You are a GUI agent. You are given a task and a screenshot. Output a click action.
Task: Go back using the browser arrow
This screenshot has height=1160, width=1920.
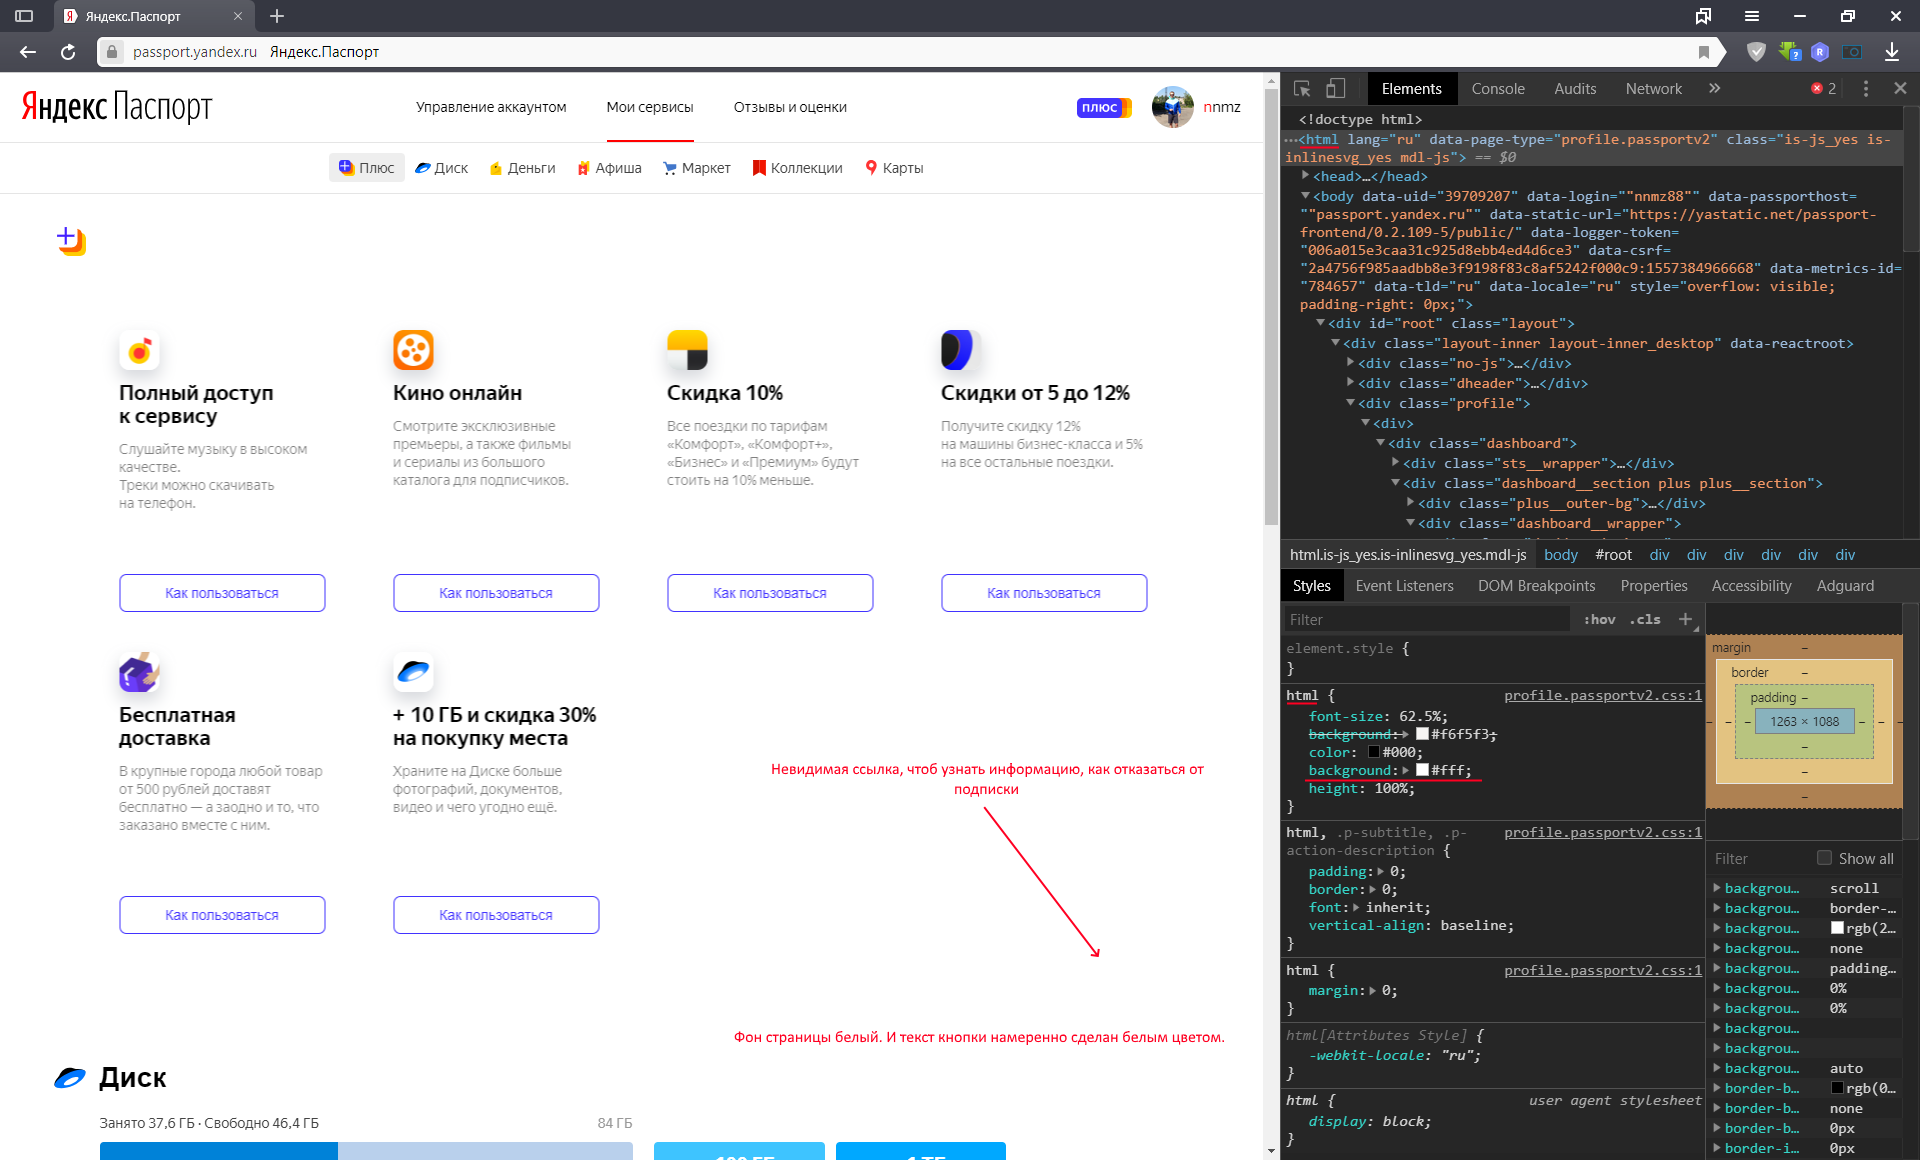28,52
